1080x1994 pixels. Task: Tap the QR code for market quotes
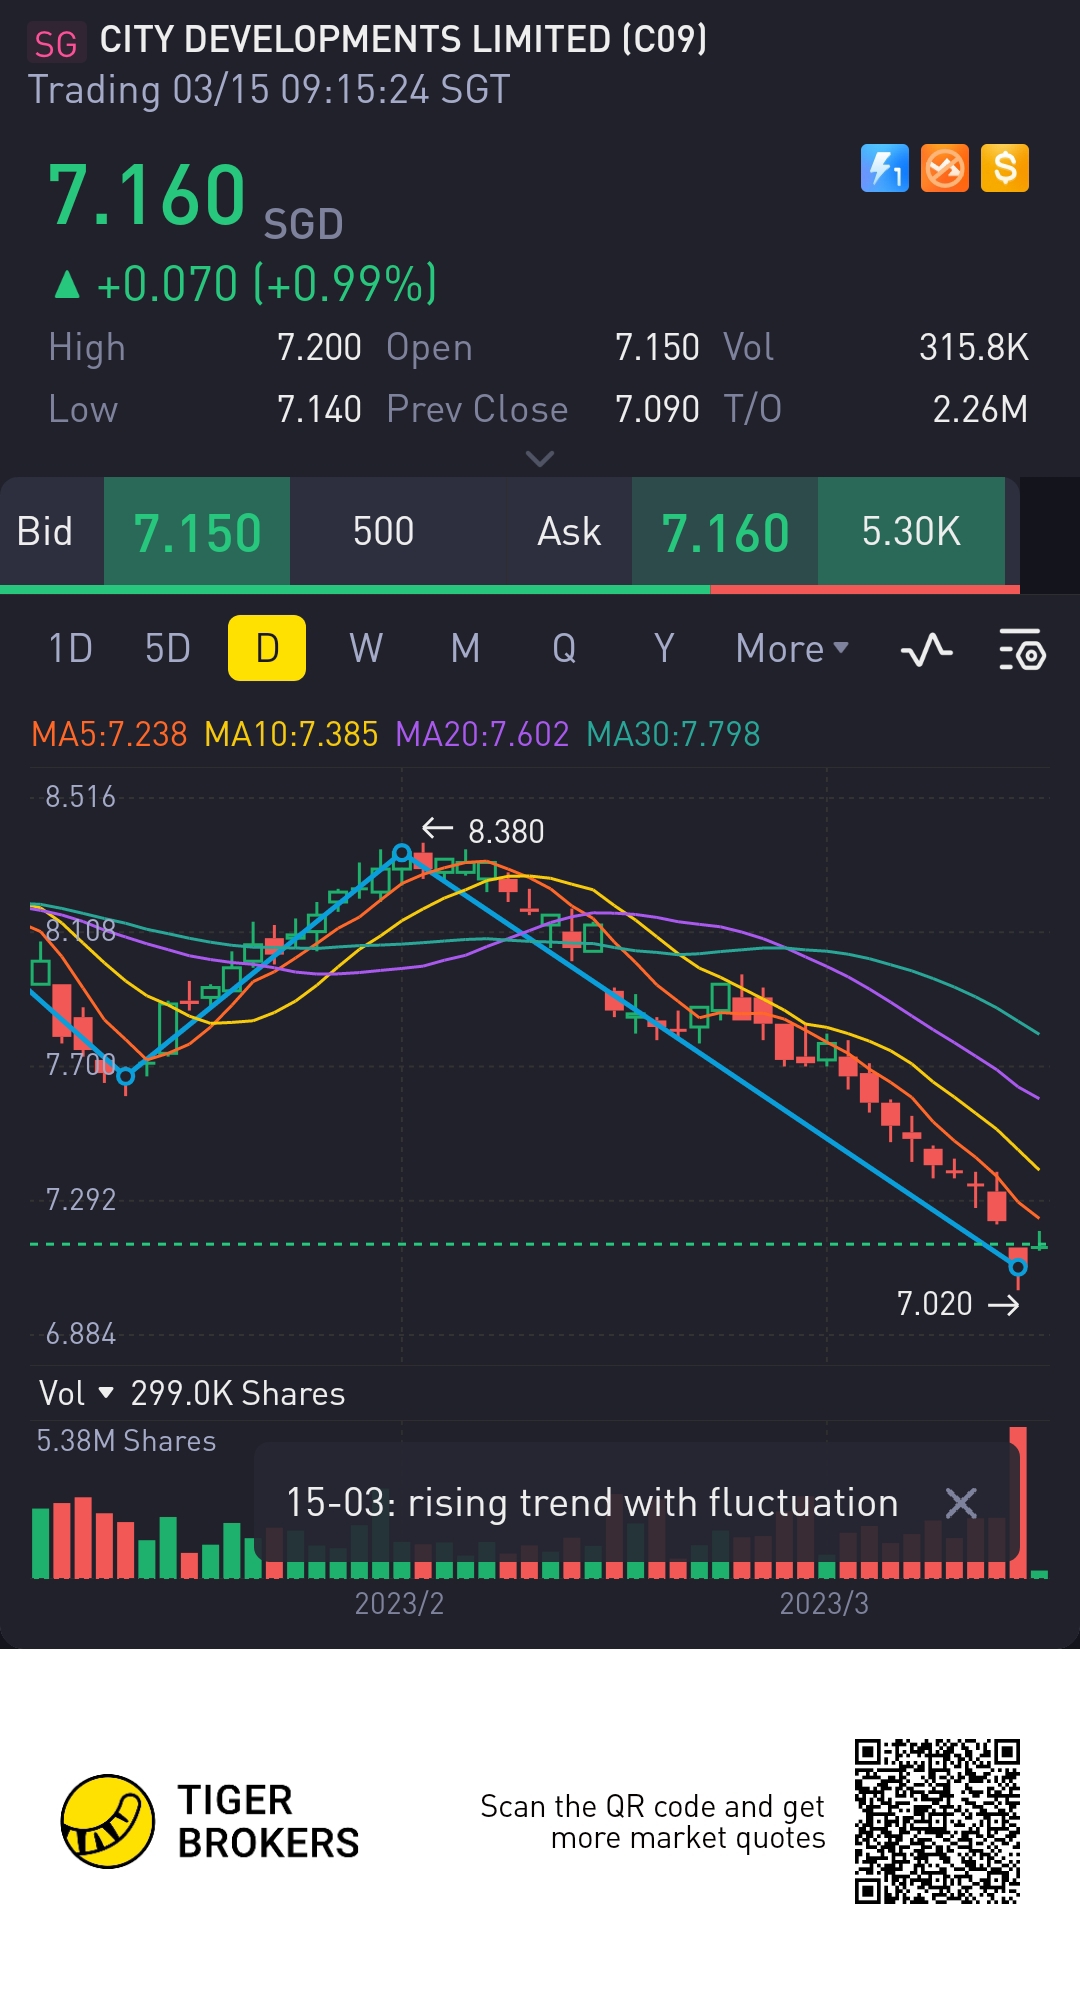(937, 1821)
